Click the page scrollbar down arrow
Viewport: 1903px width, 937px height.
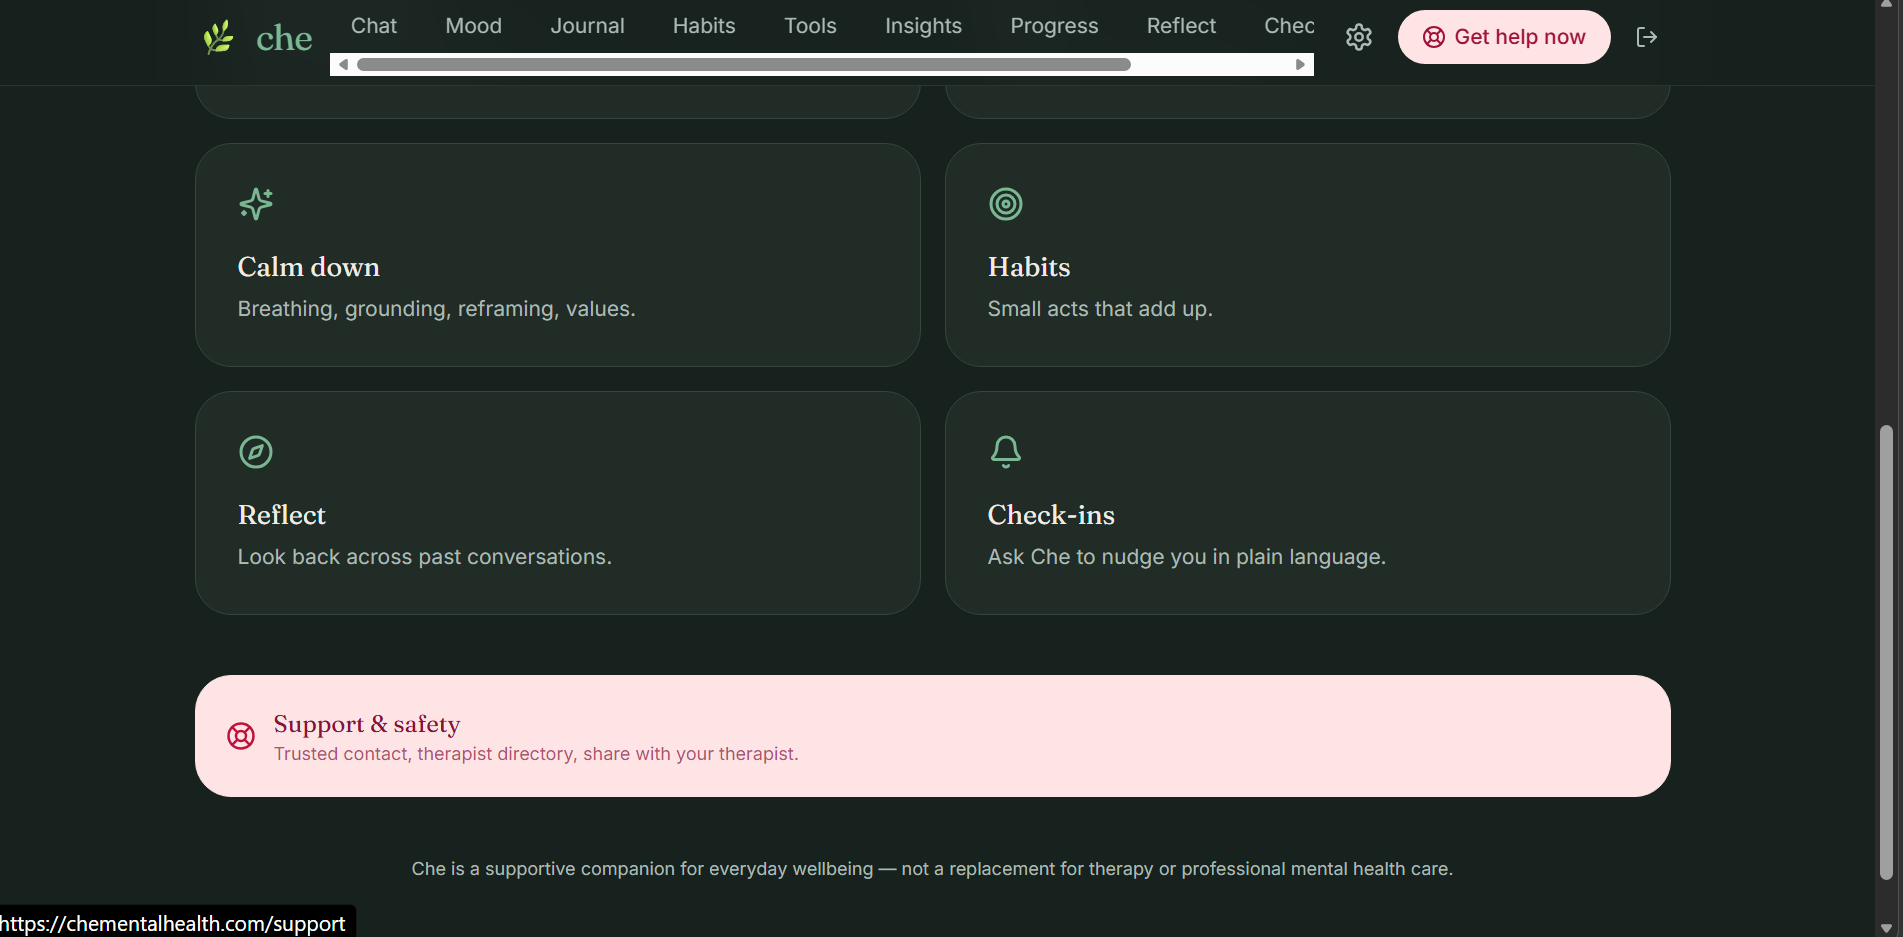(x=1886, y=927)
